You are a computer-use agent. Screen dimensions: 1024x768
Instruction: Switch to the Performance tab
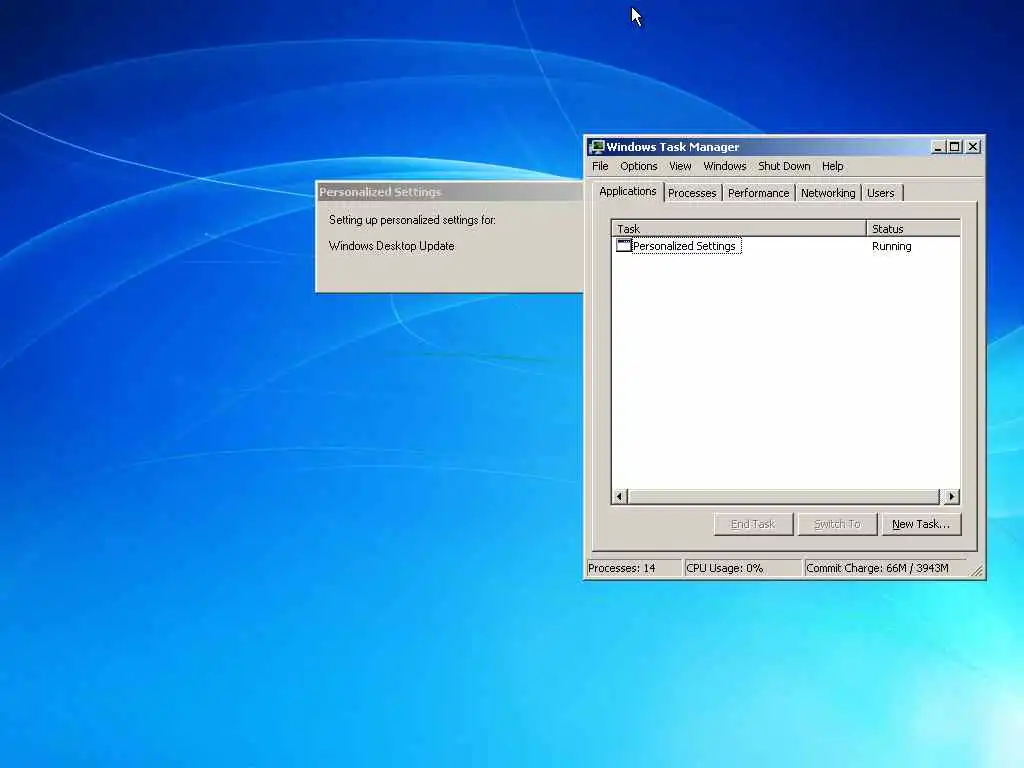pos(758,193)
